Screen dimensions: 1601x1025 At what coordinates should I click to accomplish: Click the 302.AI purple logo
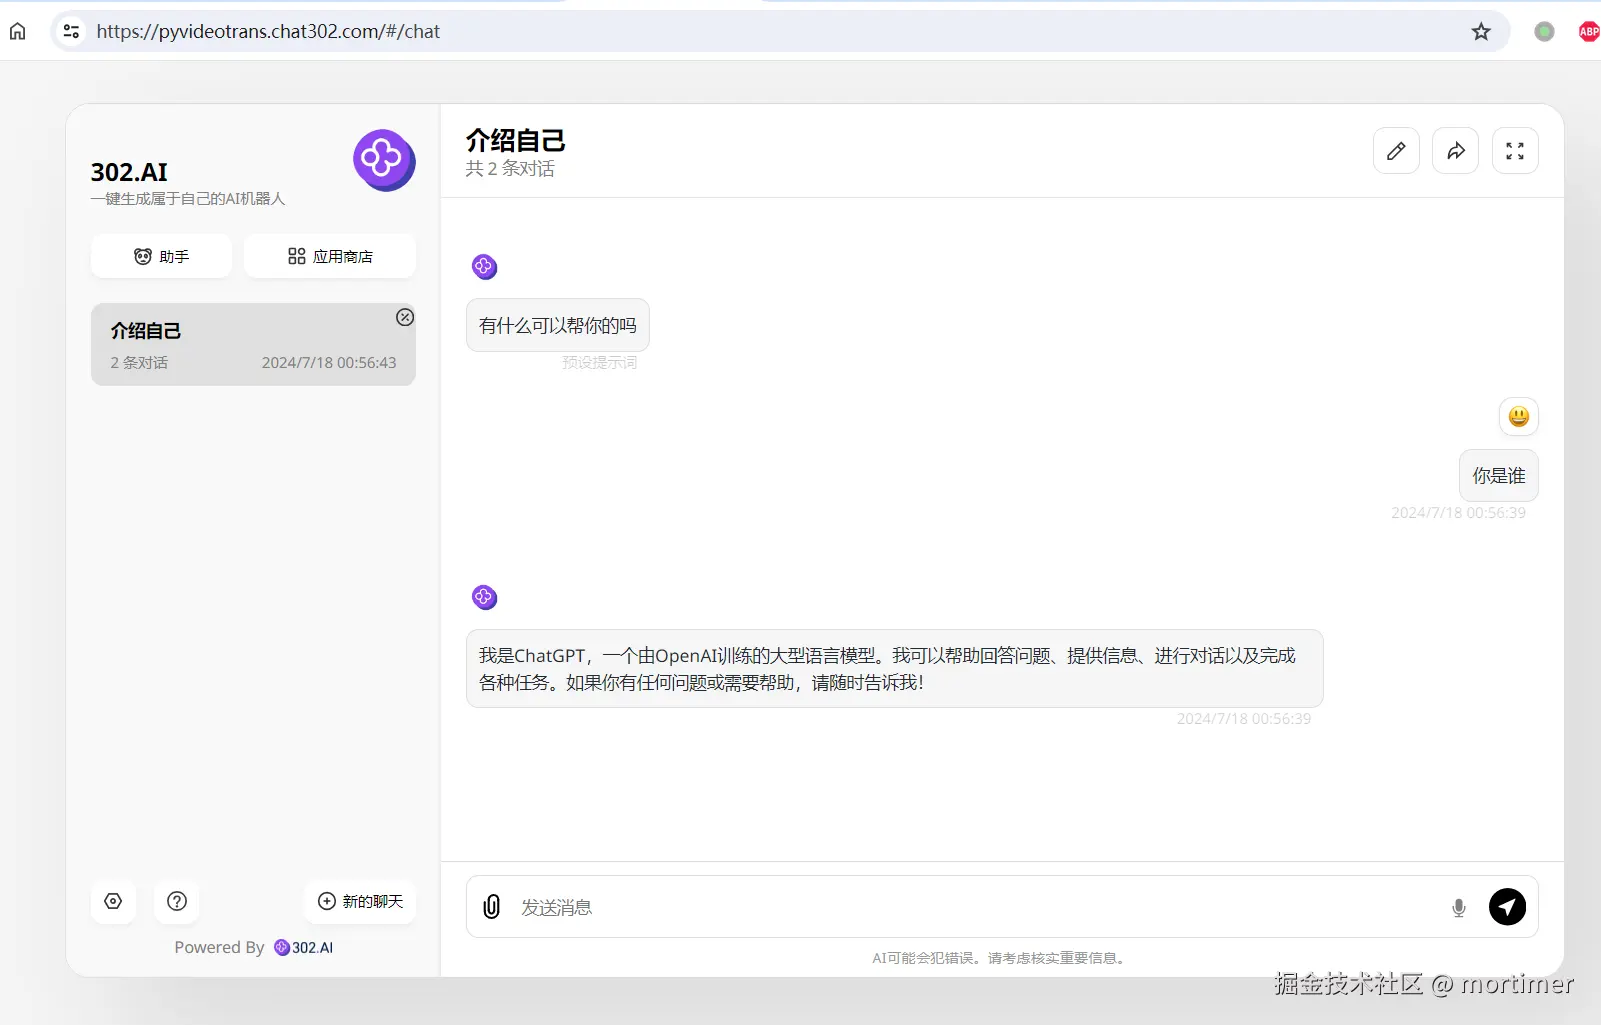tap(384, 160)
